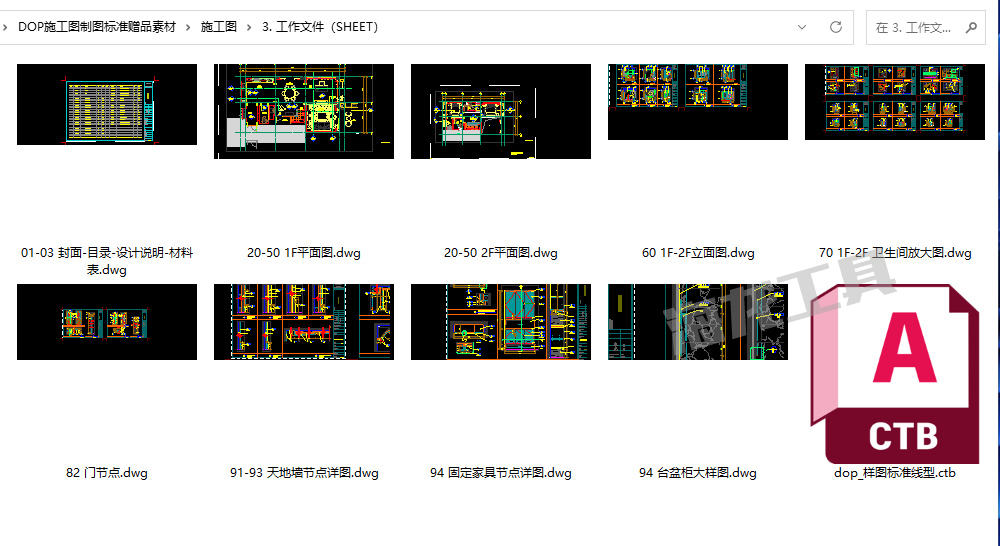The width and height of the screenshot is (1000, 546).
Task: Click the 94 固定家具节点详图.dwg file name
Action: [x=501, y=473]
